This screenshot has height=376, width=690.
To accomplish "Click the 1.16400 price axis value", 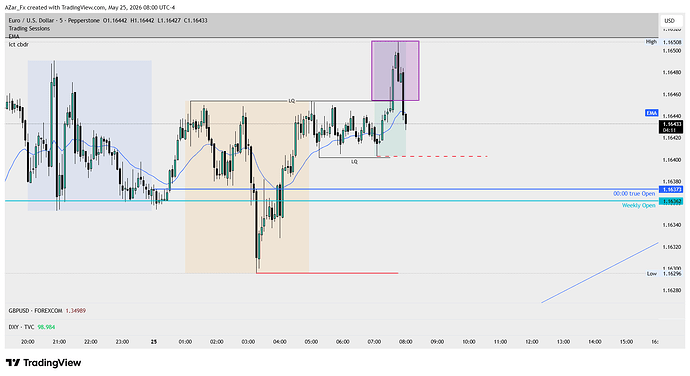I will tap(672, 160).
